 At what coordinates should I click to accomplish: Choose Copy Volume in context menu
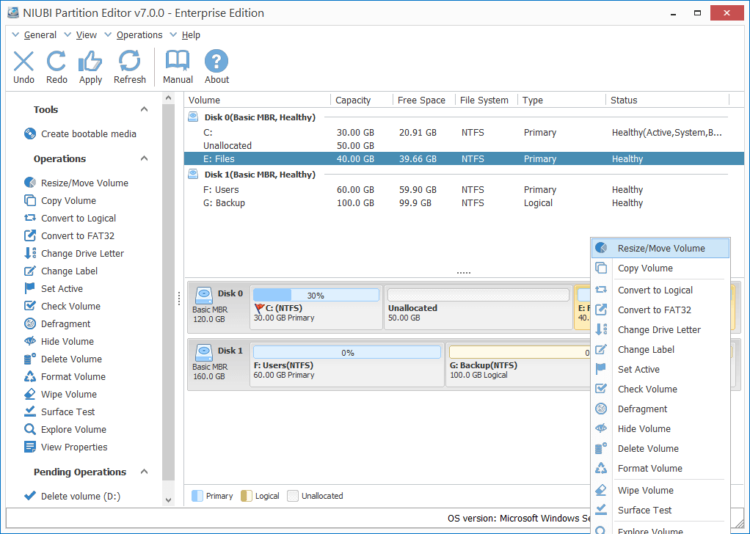click(661, 268)
